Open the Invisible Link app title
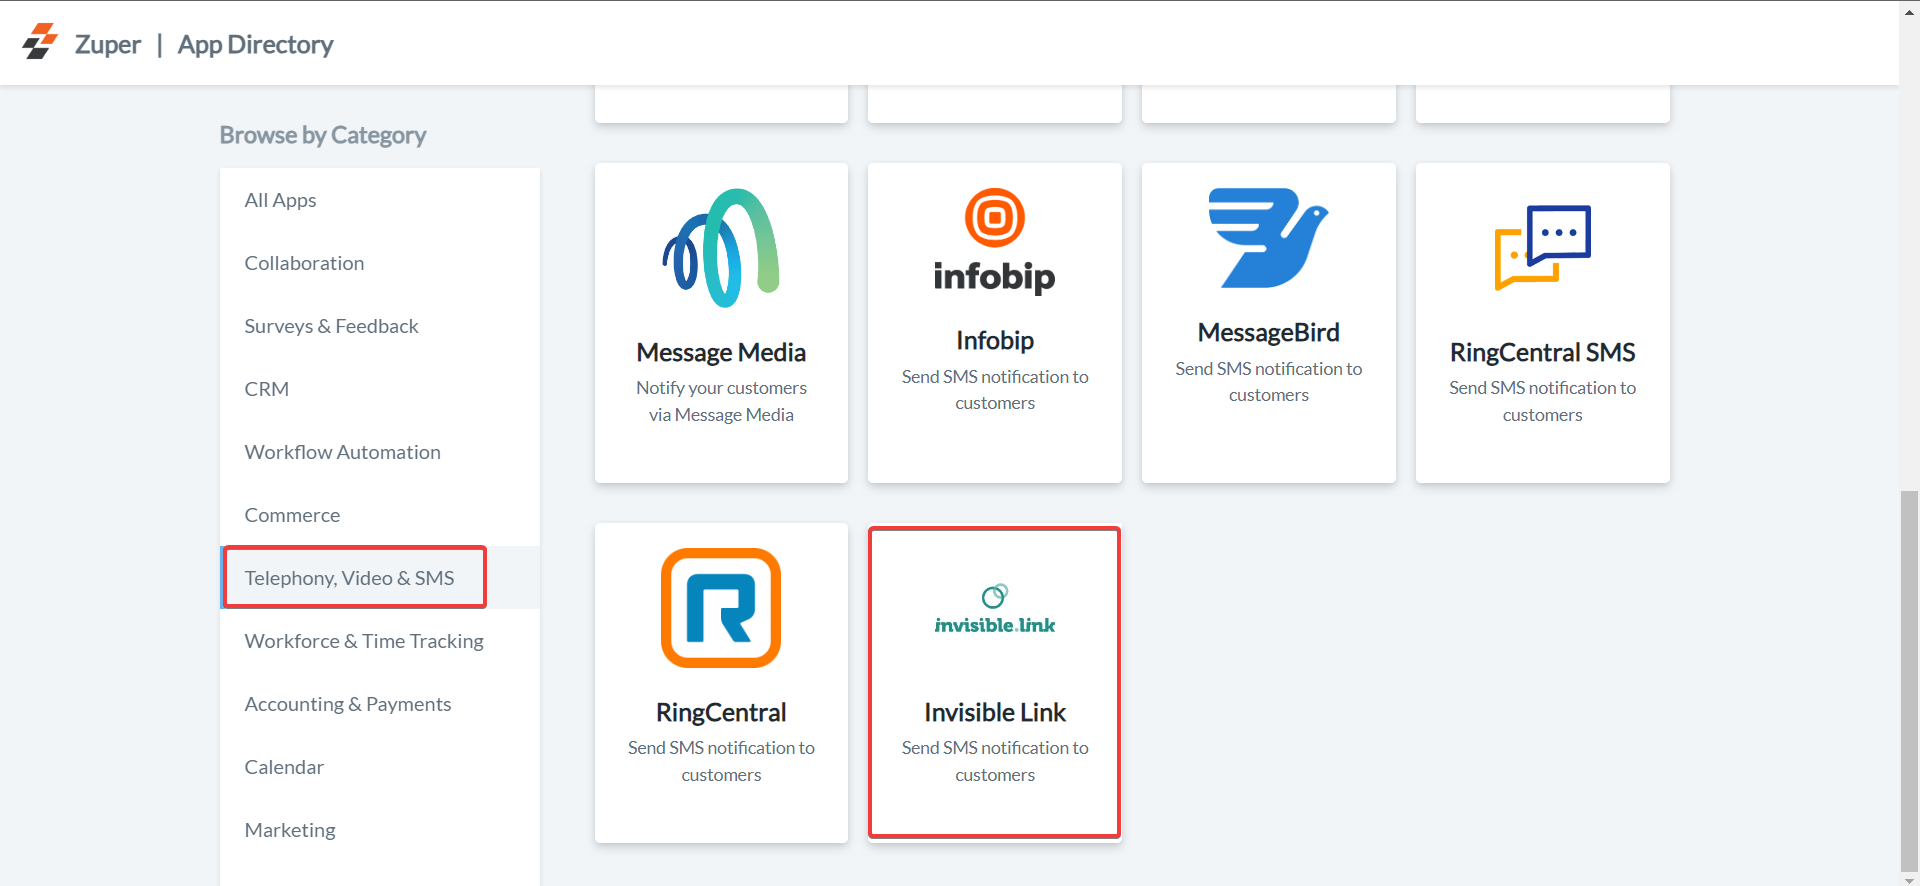Screen dimensions: 1920x886 pyautogui.click(x=995, y=712)
